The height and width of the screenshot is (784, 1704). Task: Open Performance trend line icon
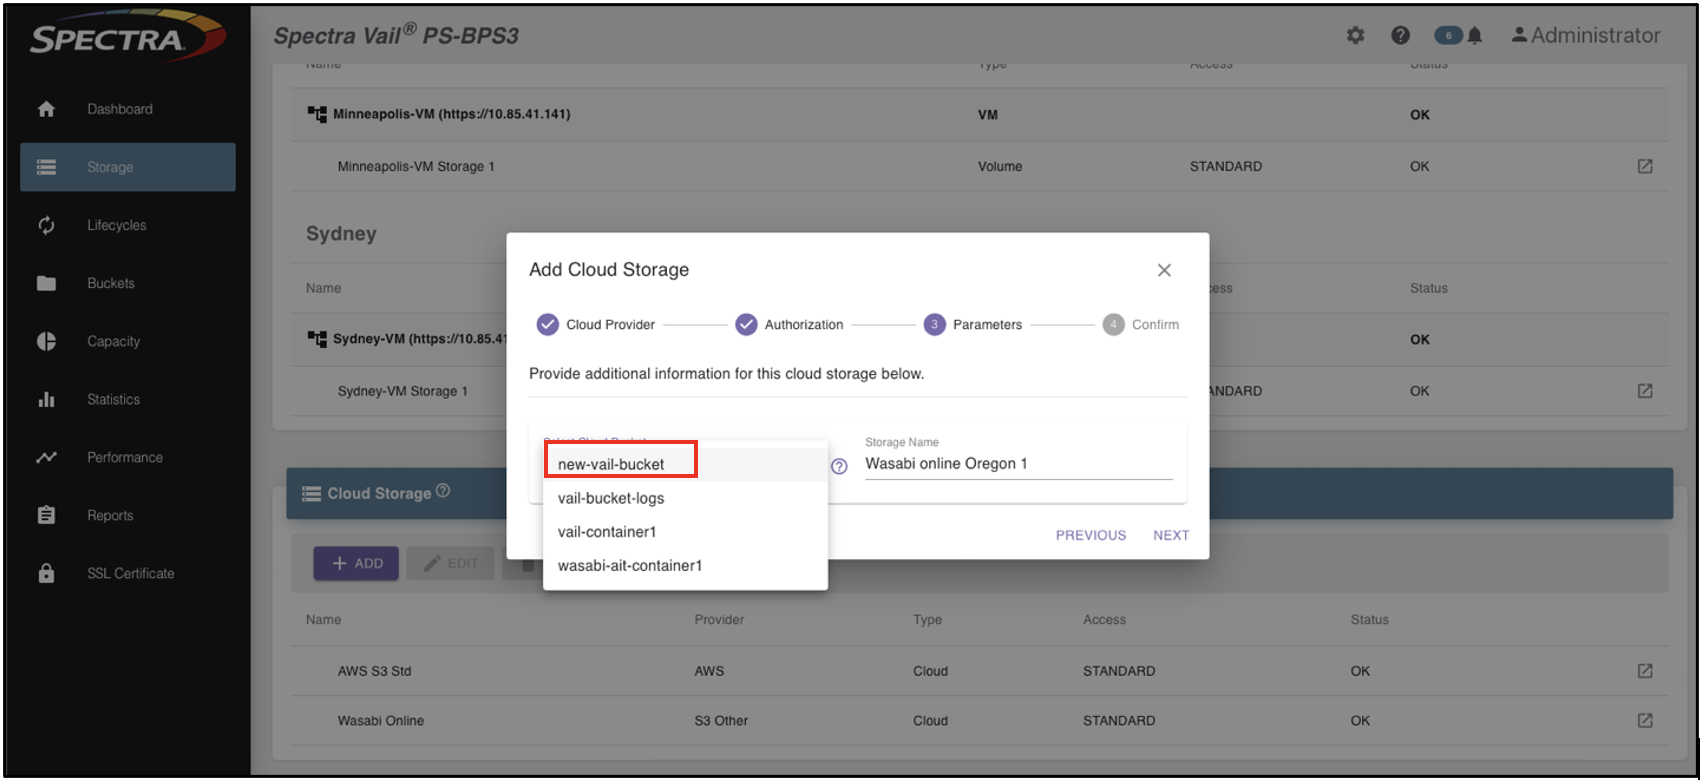pyautogui.click(x=46, y=457)
